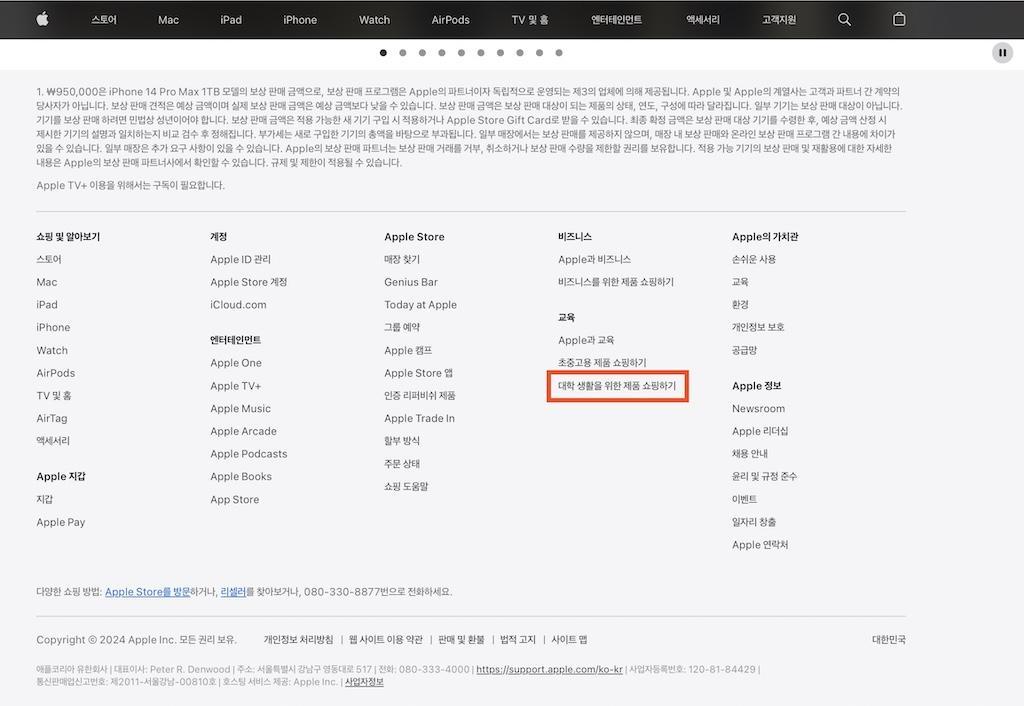Screen dimensions: 1024x706
Task: Open iPhone in top navigation
Action: pos(300,20)
